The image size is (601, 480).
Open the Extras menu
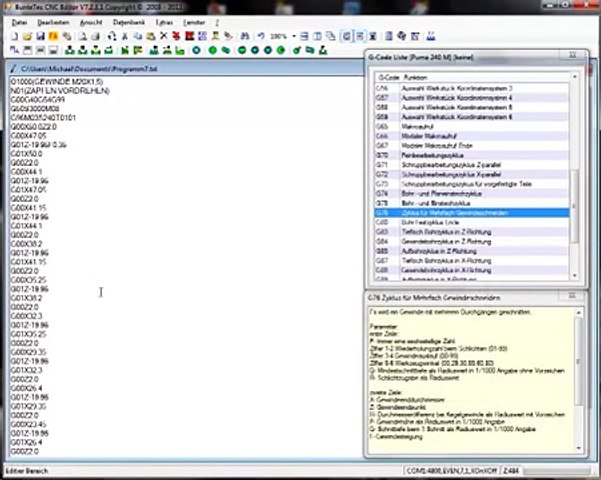point(164,23)
